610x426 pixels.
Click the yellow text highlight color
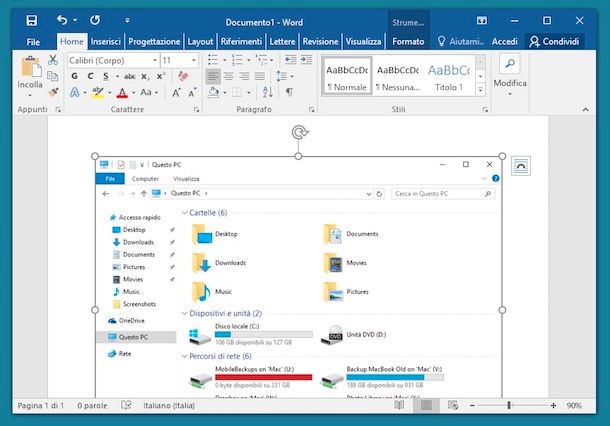click(98, 93)
